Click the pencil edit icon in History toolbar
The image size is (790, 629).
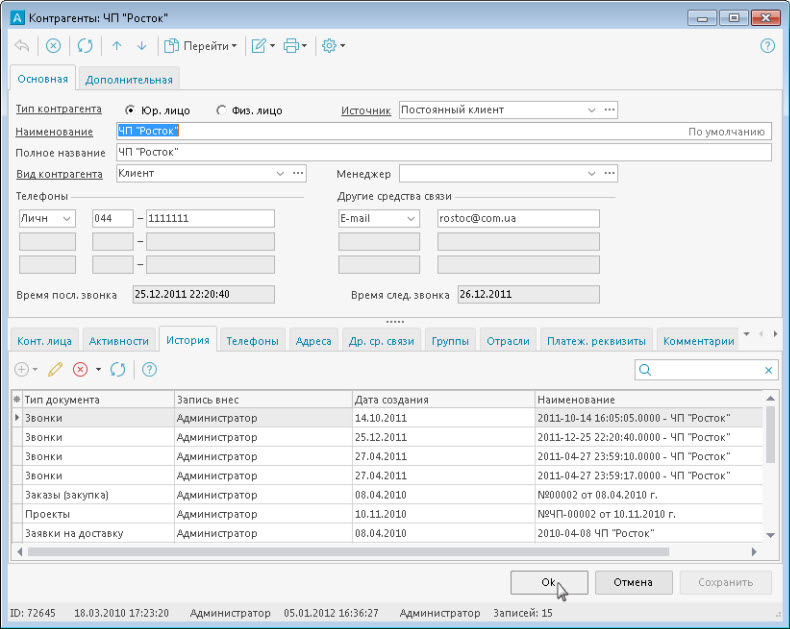tap(55, 370)
